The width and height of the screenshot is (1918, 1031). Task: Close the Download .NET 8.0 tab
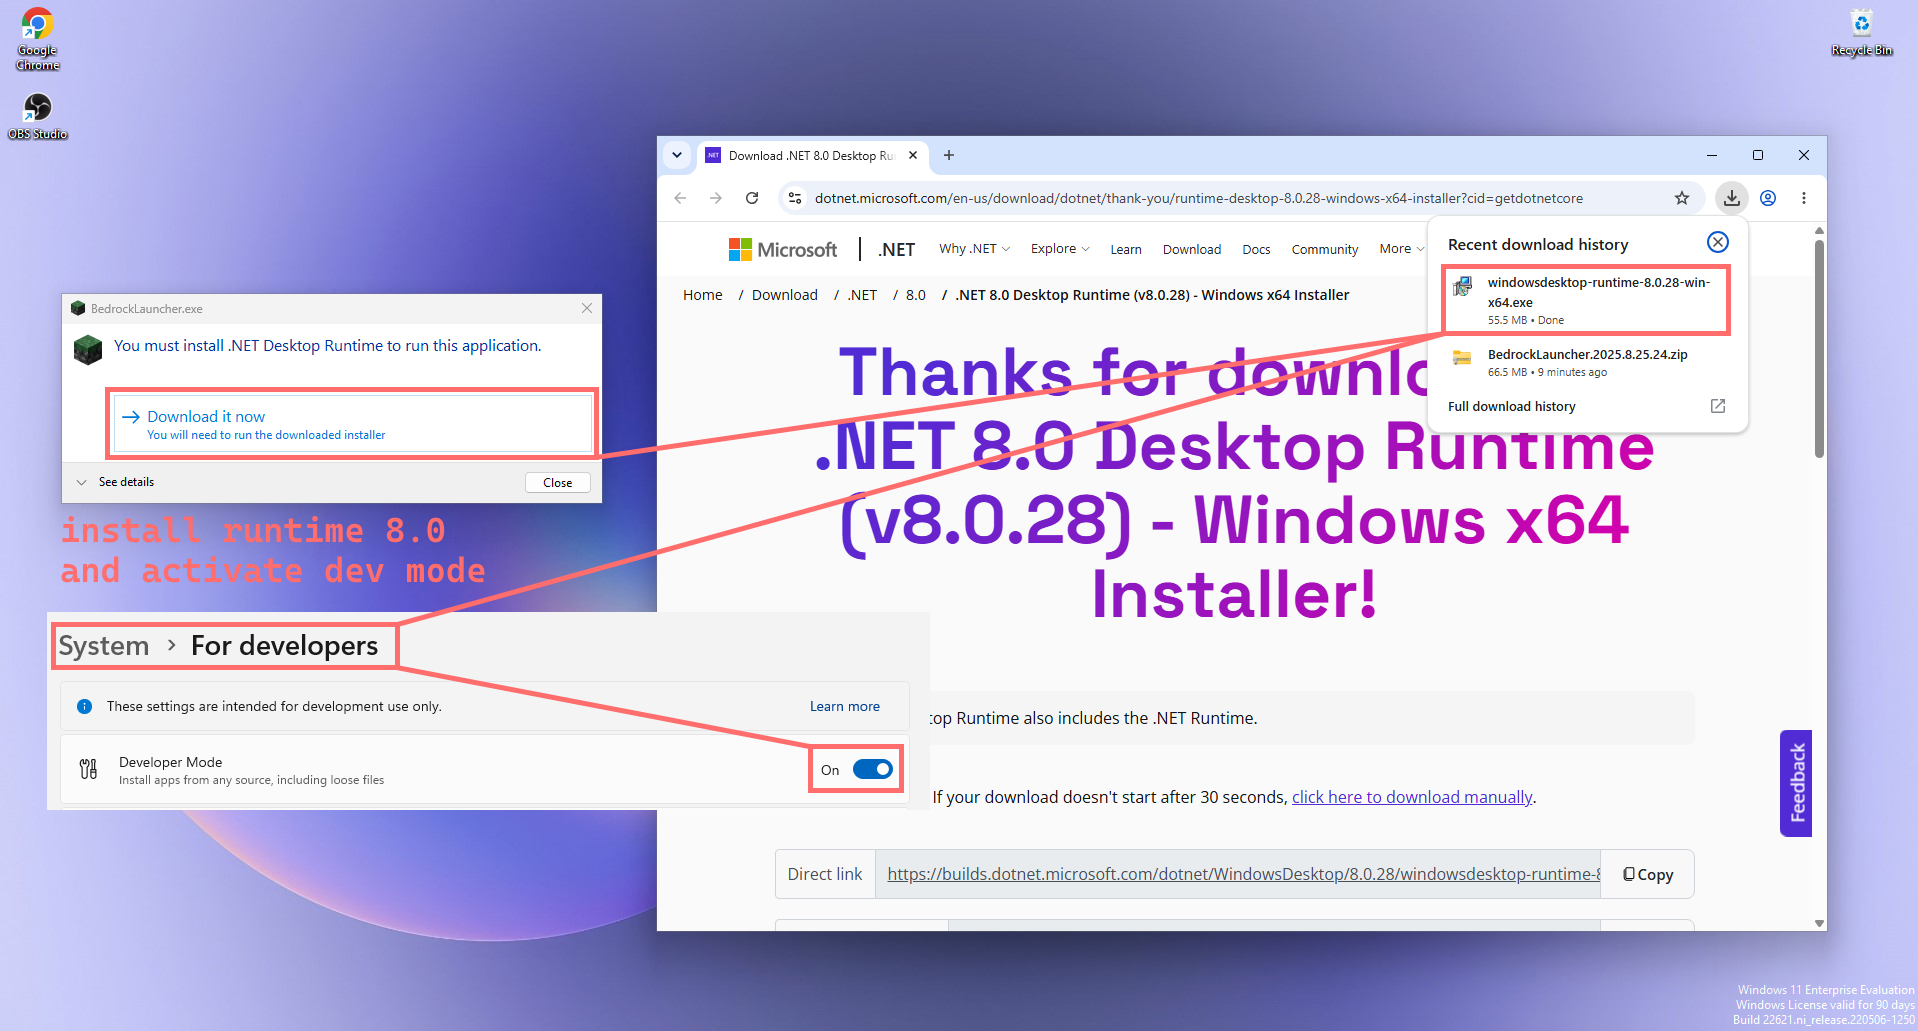(x=913, y=155)
